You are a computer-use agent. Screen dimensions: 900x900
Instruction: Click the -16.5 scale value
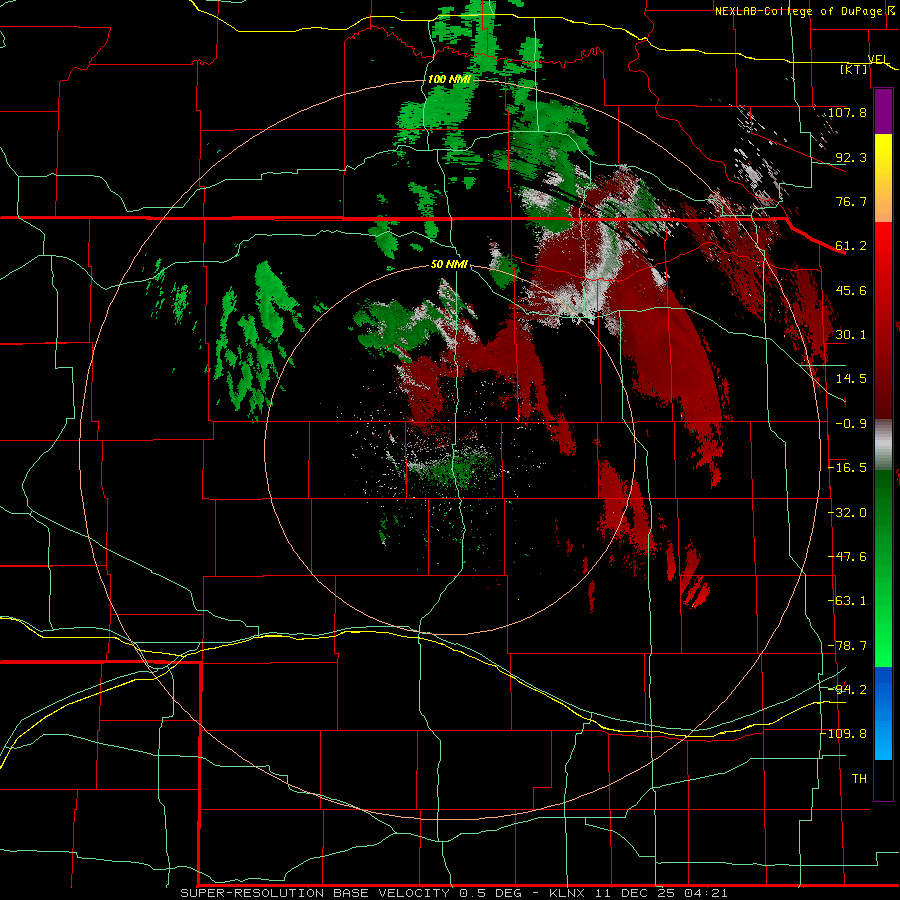pos(848,468)
